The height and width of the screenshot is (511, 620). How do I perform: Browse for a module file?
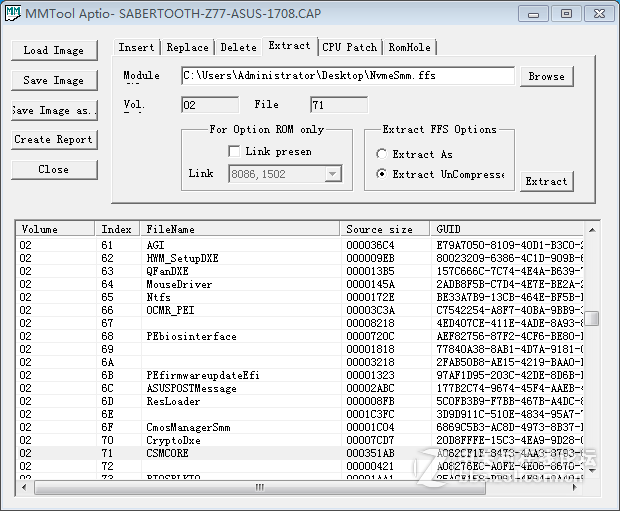(546, 77)
